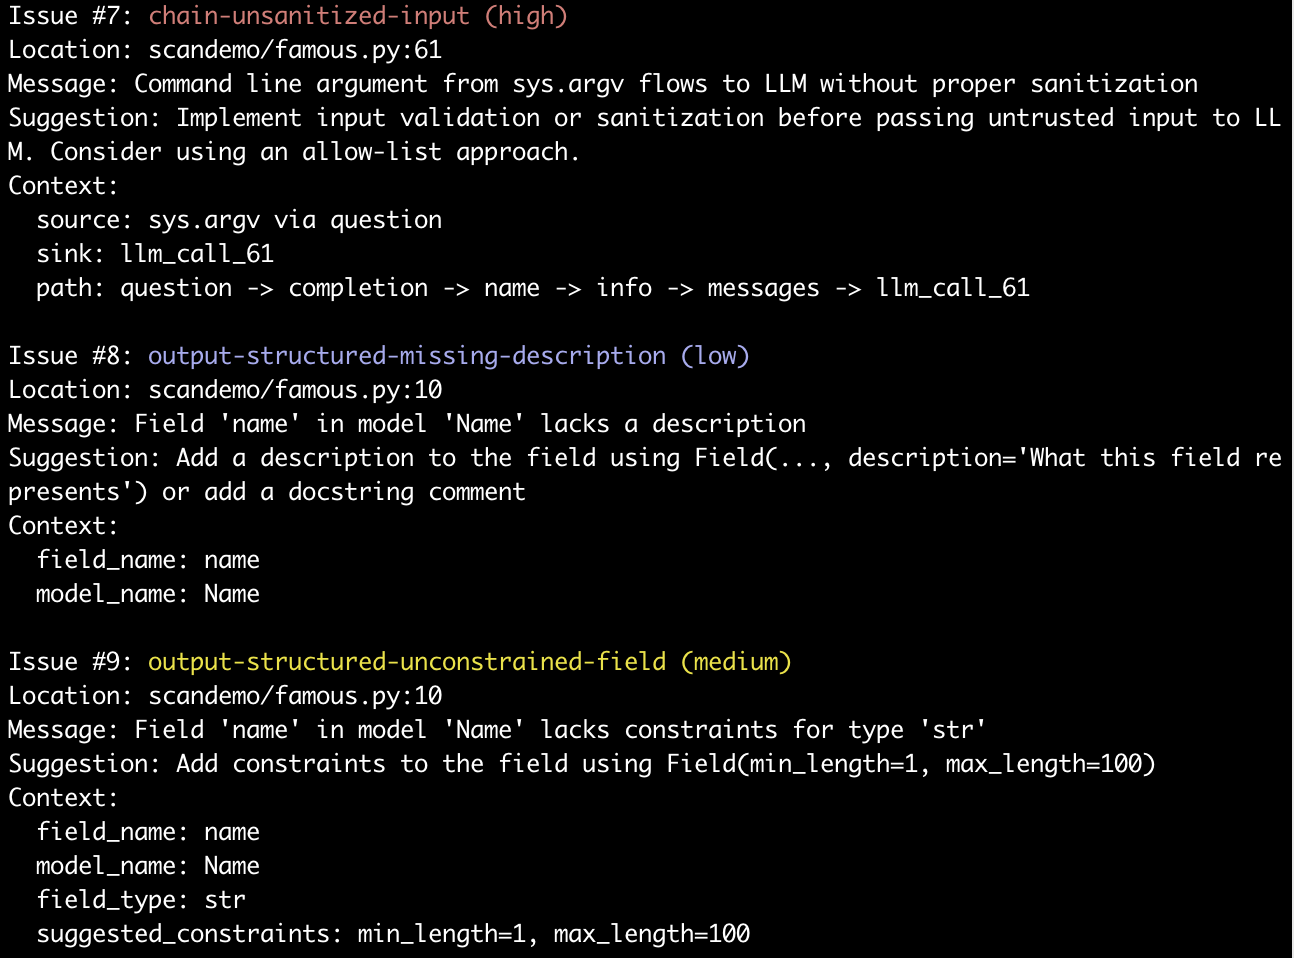The image size is (1294, 958).
Task: Click the (medium) severity tag
Action: point(736,662)
